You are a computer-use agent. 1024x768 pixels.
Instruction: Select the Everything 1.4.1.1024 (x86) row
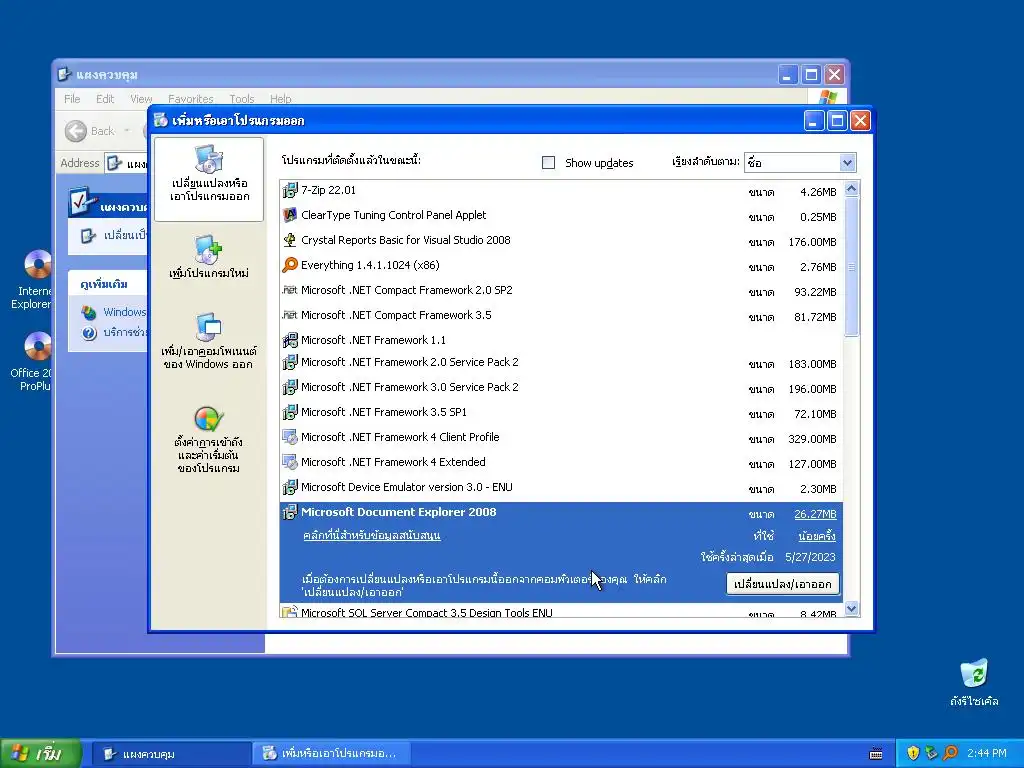(562, 265)
